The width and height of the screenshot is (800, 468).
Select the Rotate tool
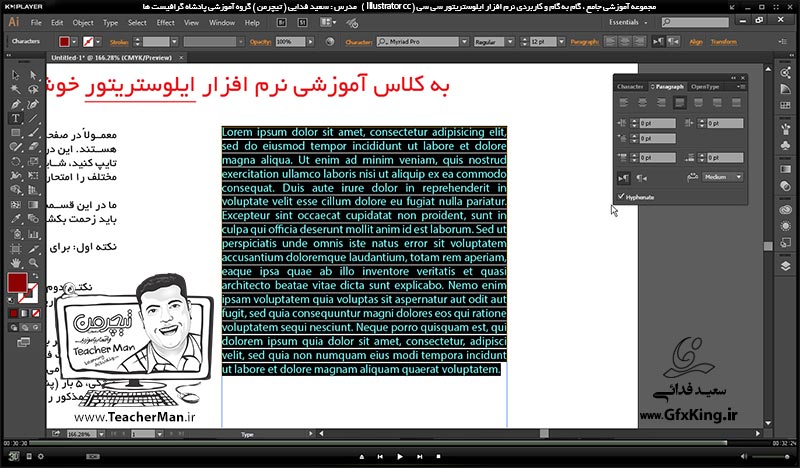coord(16,162)
